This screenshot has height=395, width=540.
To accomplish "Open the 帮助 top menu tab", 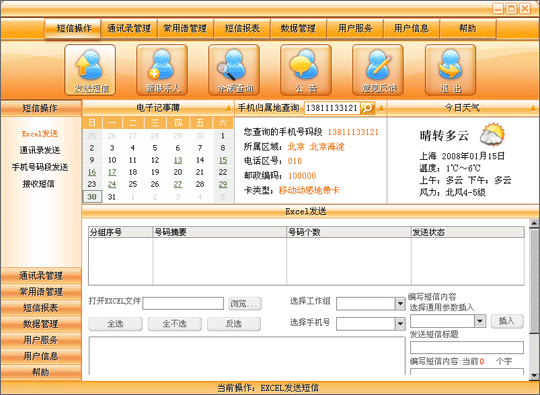I will 468,29.
